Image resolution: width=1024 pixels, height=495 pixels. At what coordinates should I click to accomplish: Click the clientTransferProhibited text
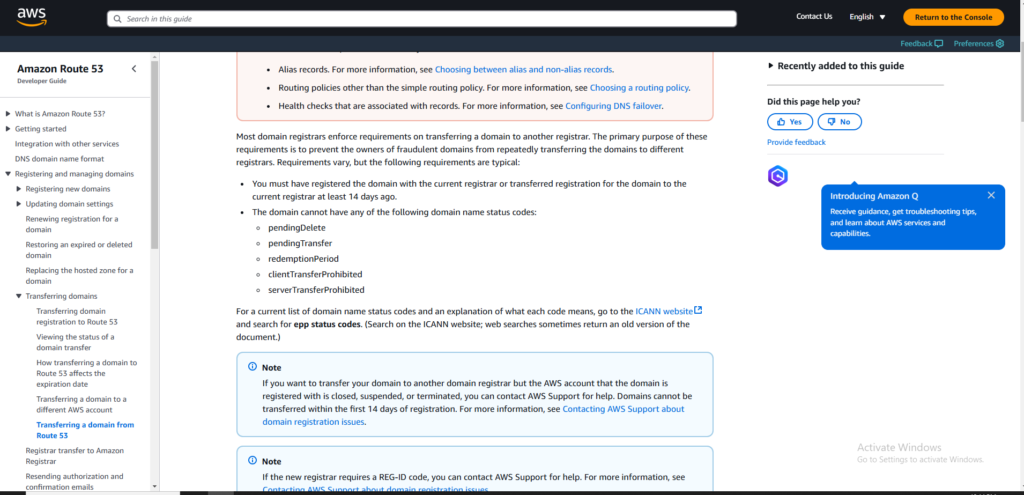tap(315, 274)
